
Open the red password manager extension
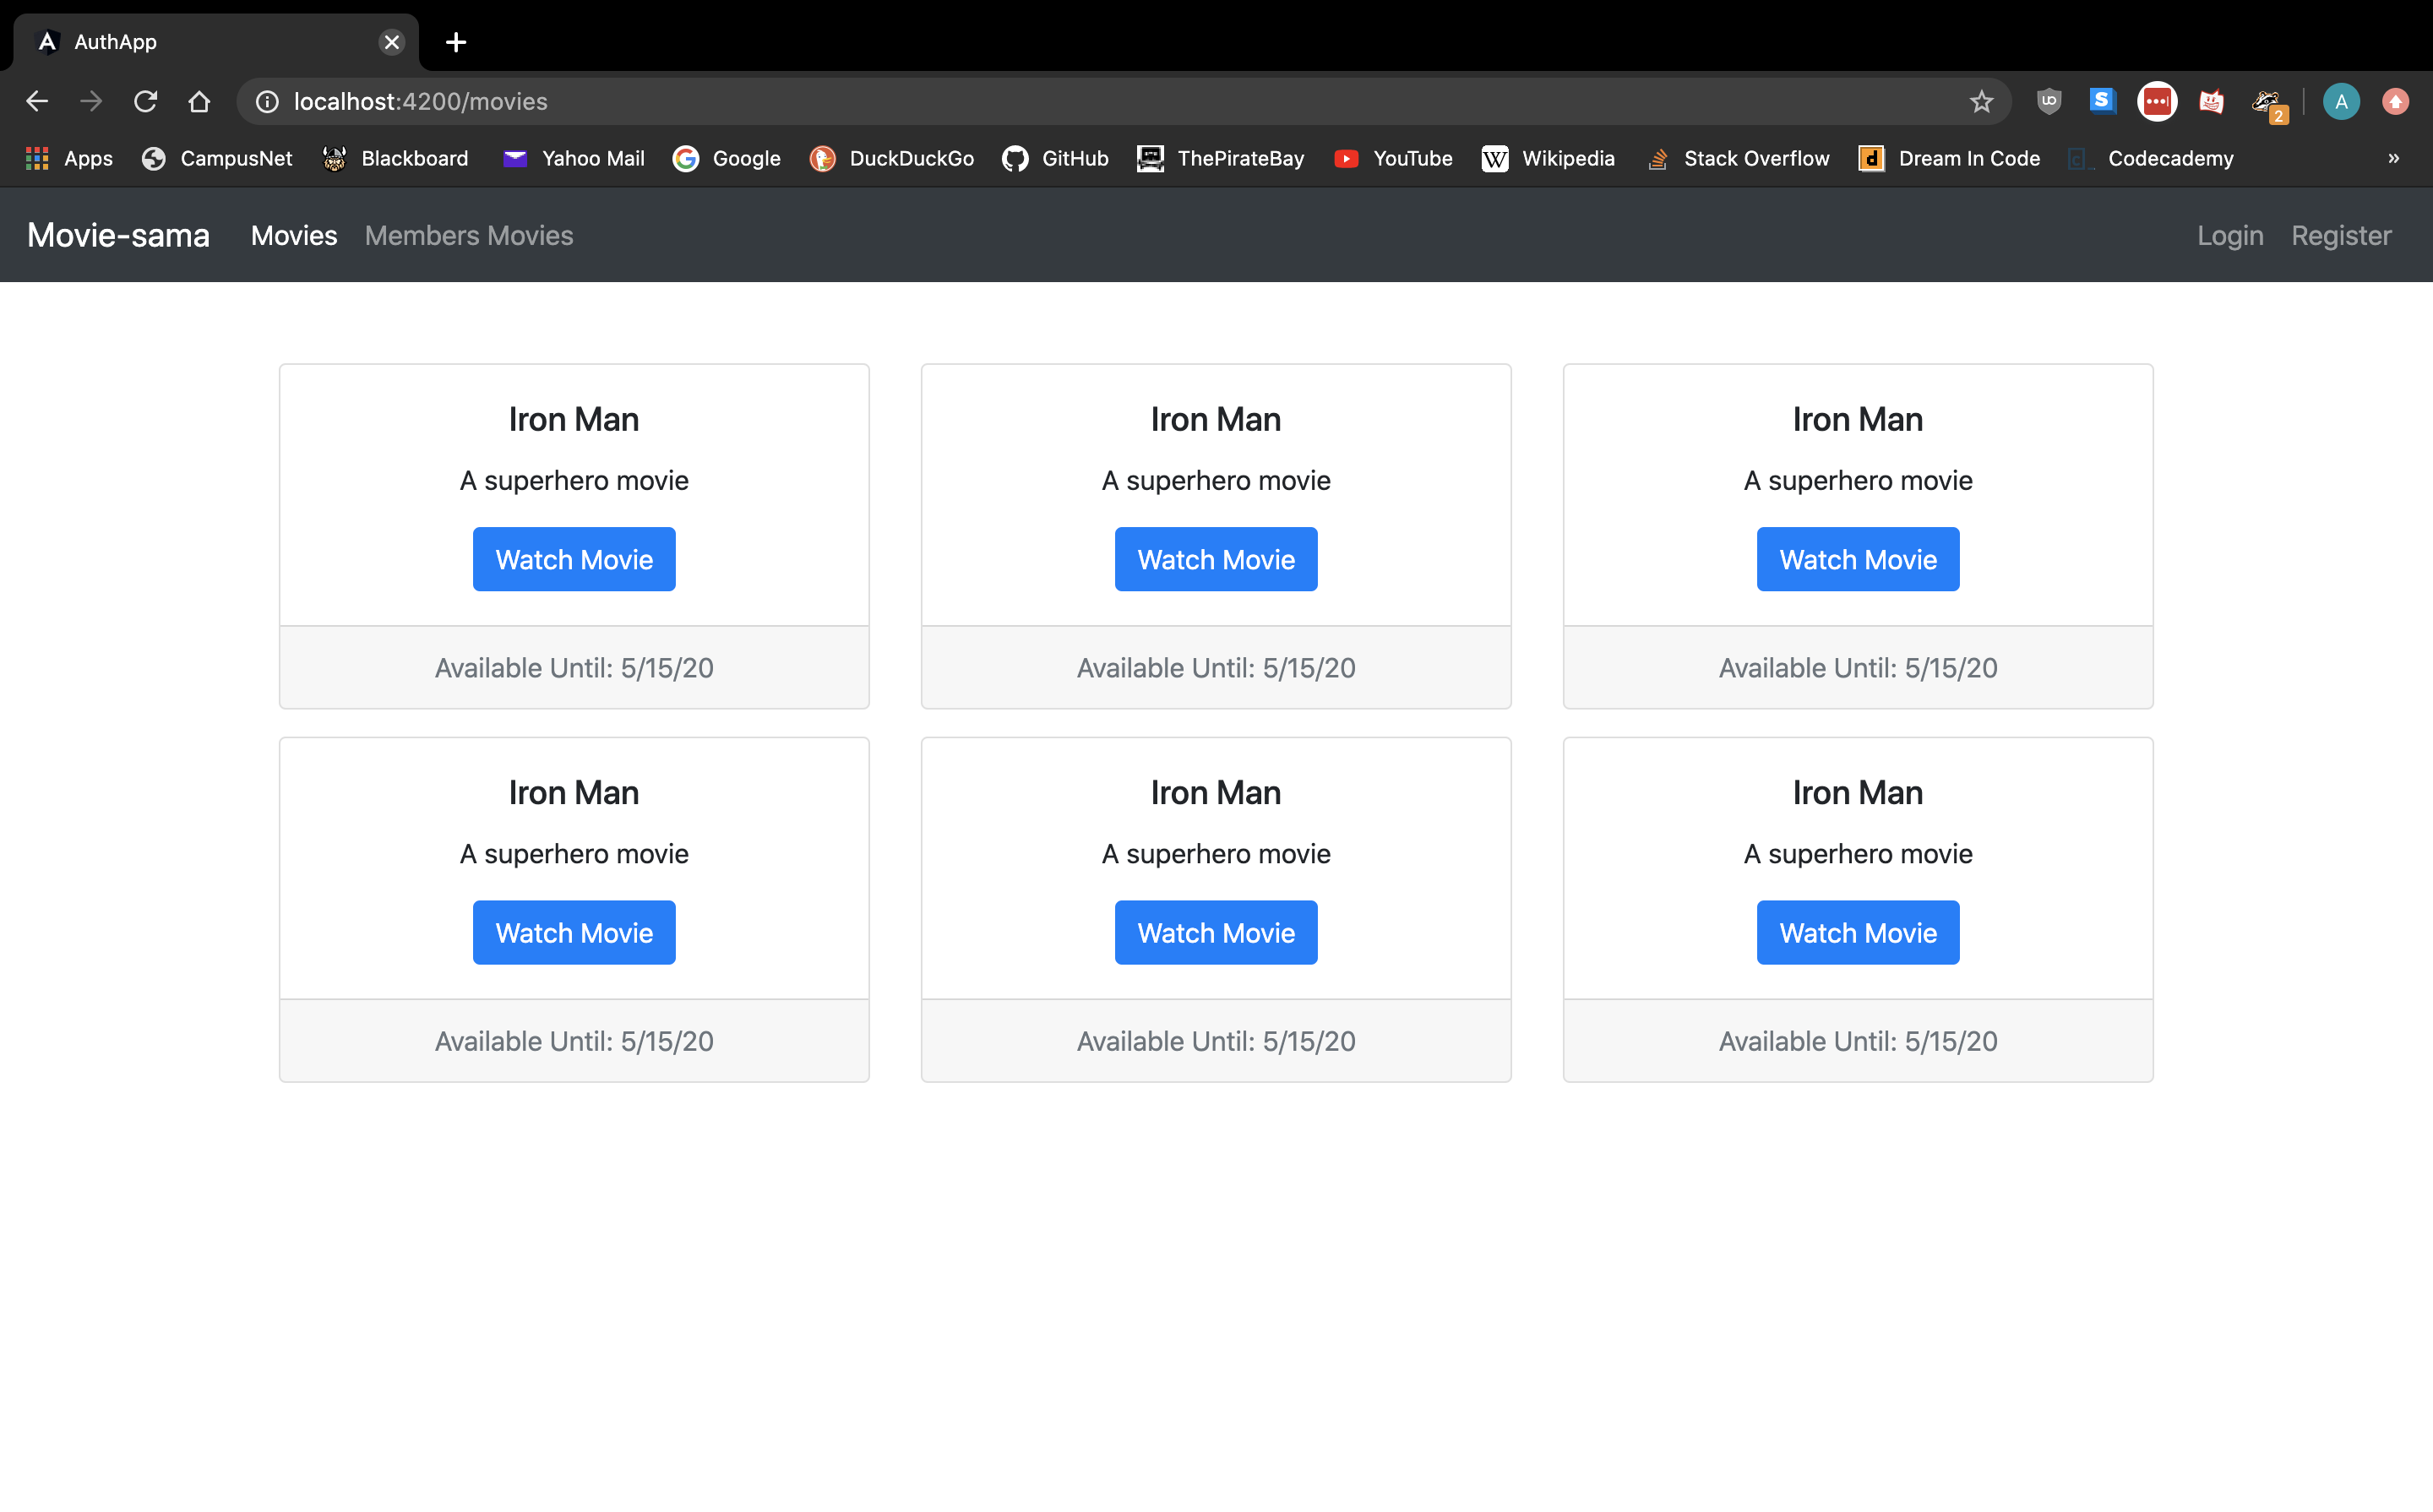coord(2157,101)
